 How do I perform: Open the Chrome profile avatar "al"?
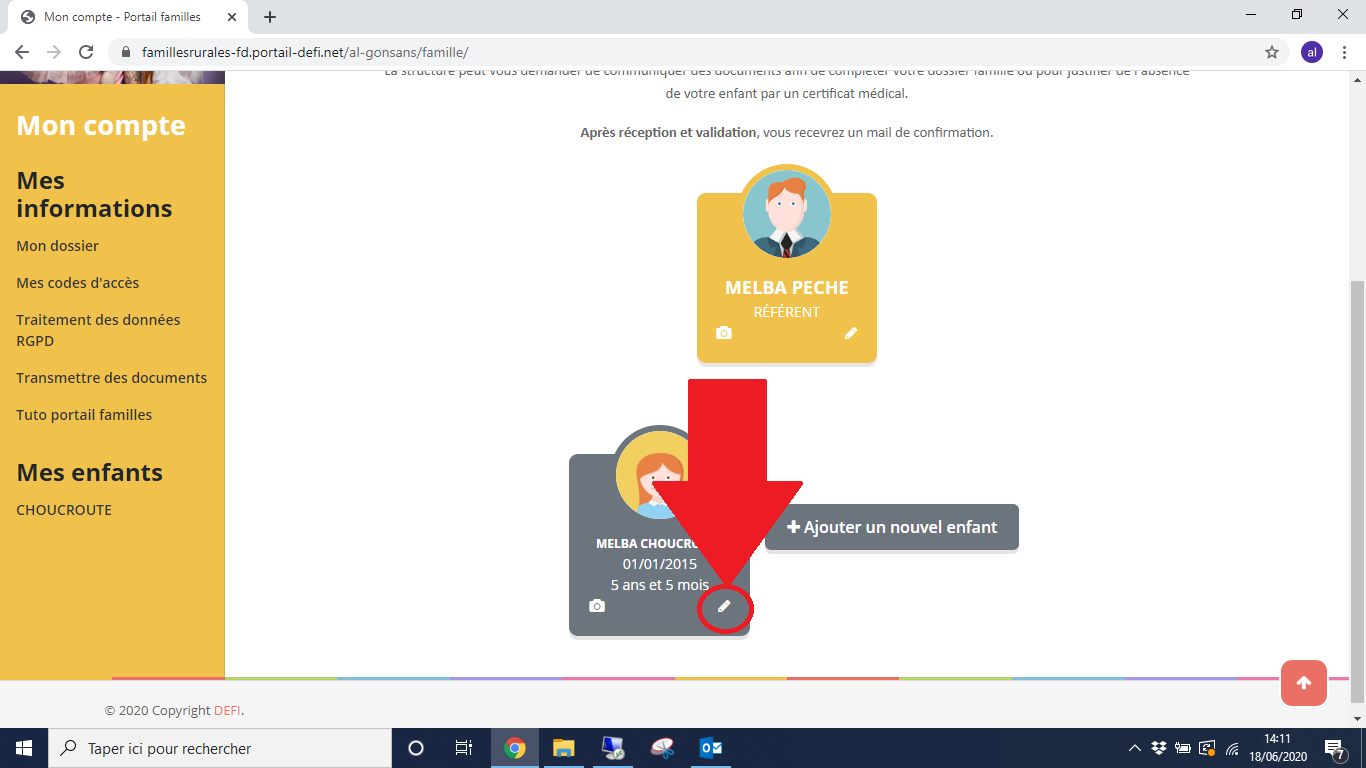click(1311, 52)
